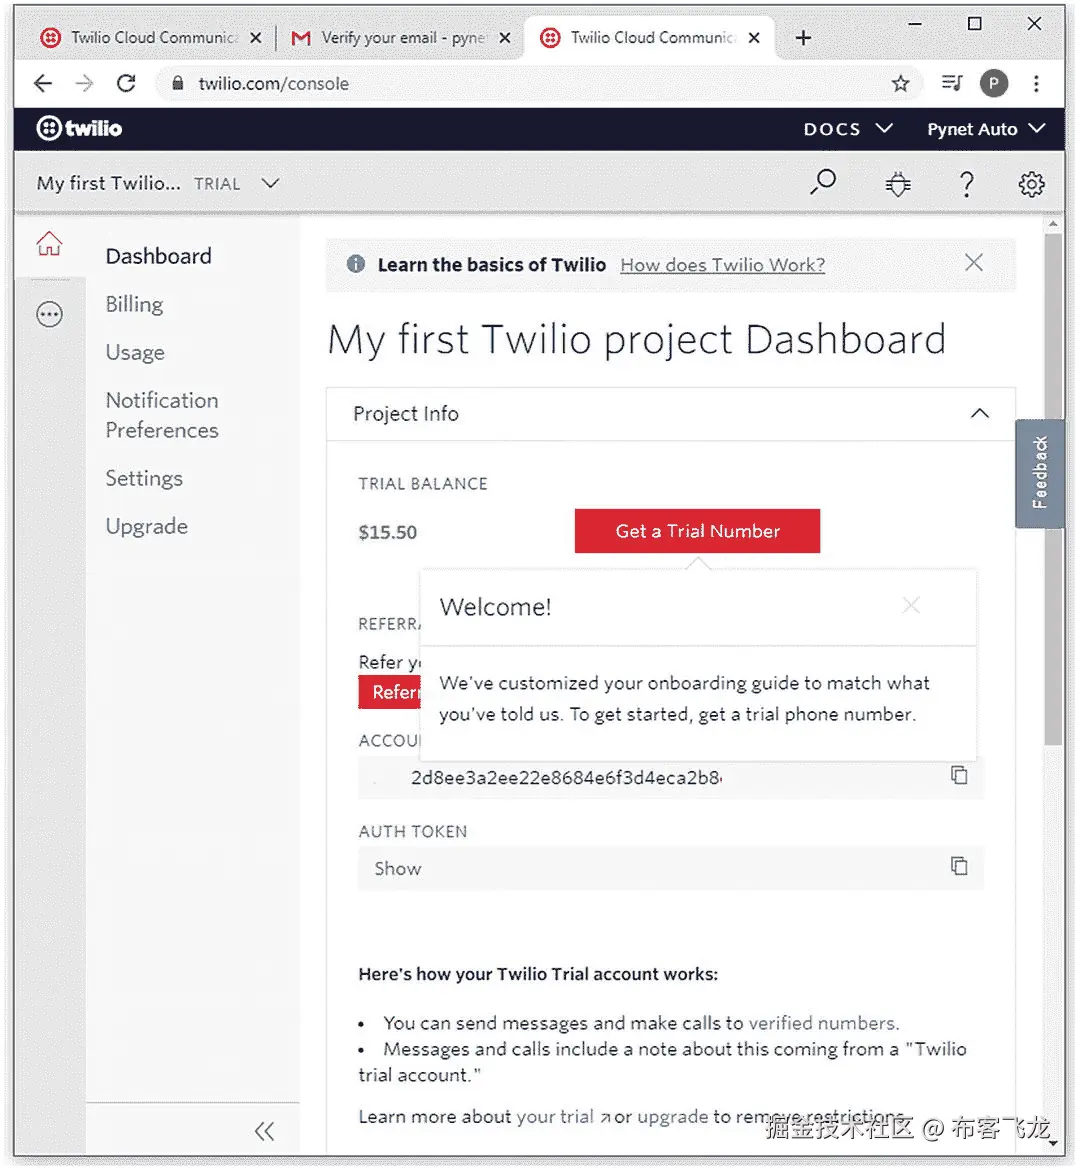
Task: Collapse the Project Info section
Action: tap(979, 413)
